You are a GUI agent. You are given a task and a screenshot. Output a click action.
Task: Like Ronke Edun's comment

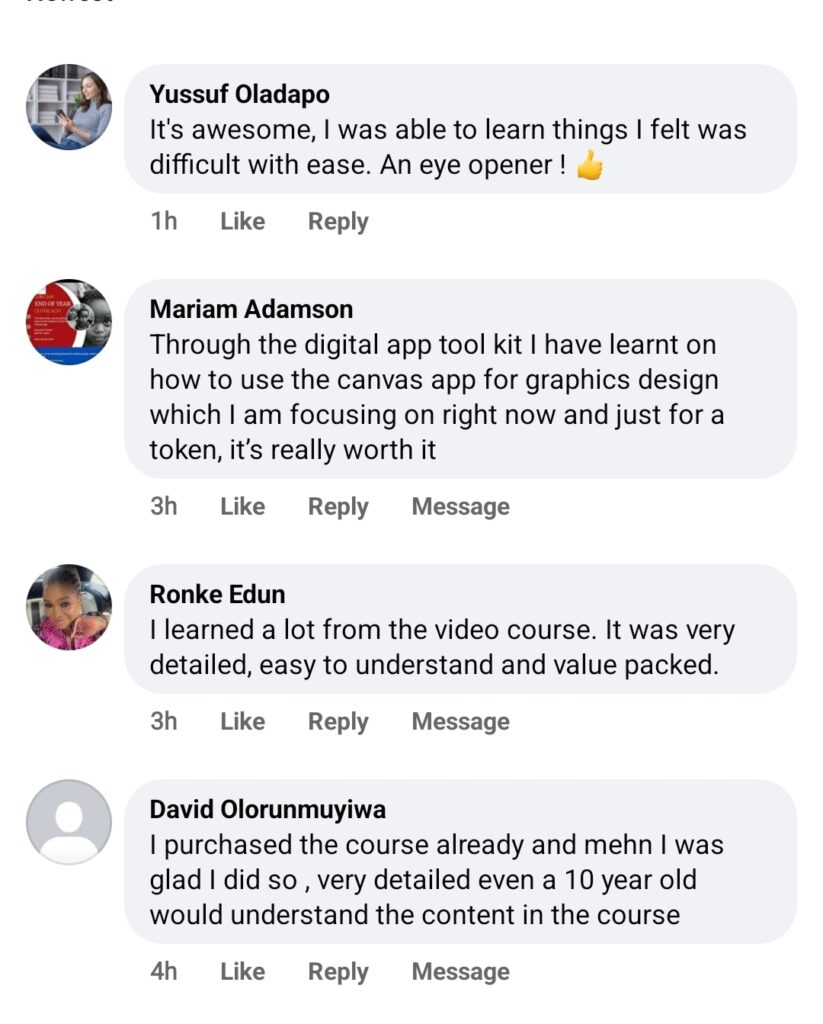(242, 721)
